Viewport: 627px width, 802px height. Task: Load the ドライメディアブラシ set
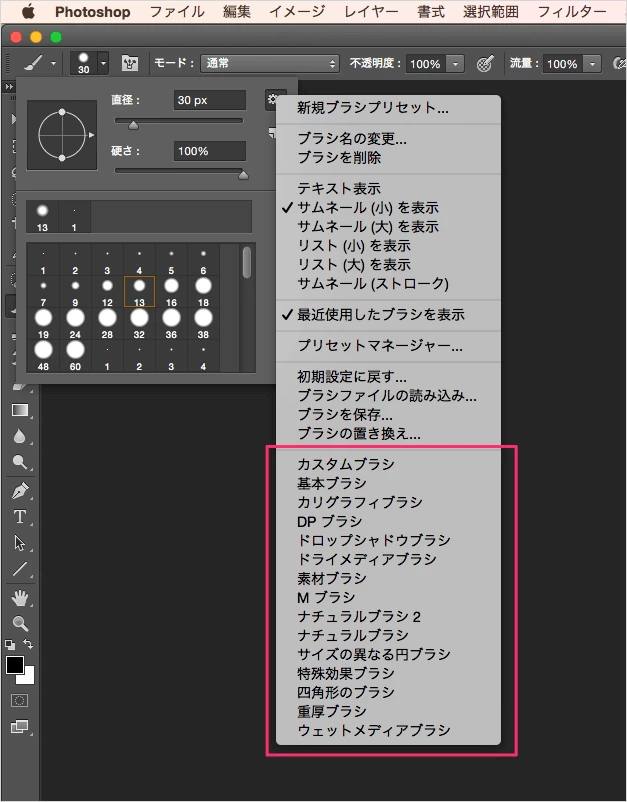[367, 559]
